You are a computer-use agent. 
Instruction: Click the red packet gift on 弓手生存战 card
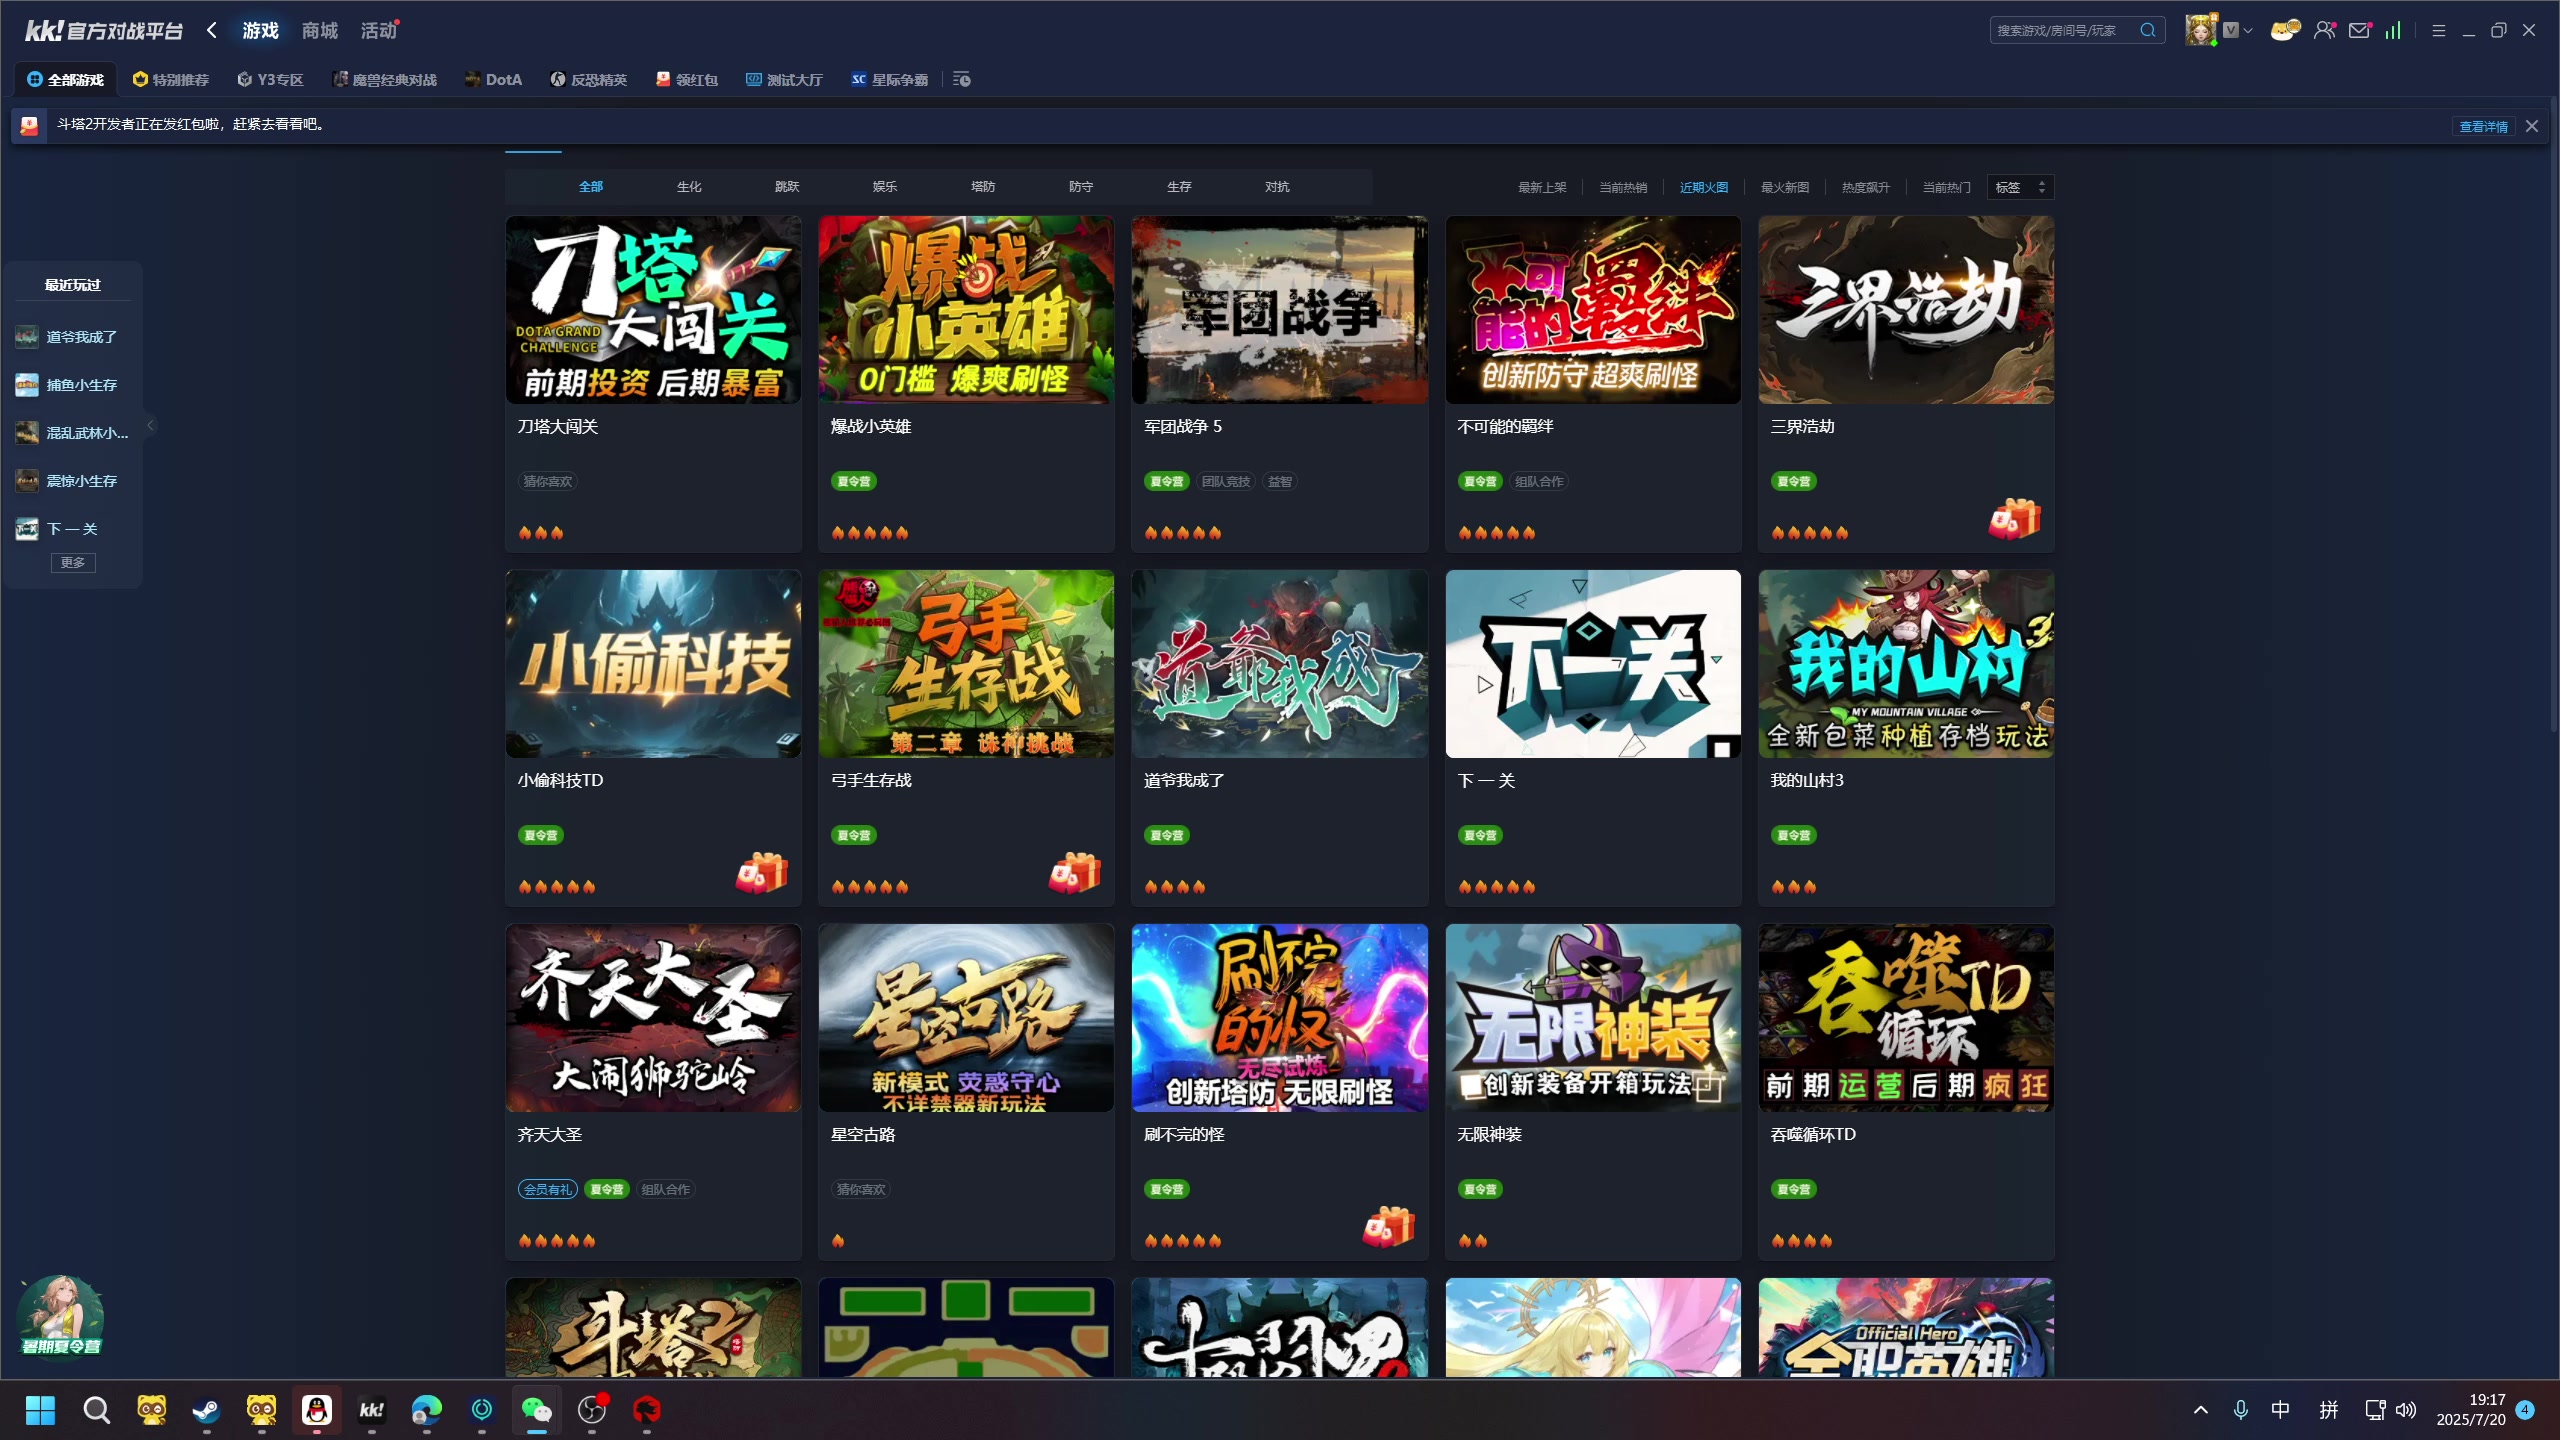[x=1075, y=873]
